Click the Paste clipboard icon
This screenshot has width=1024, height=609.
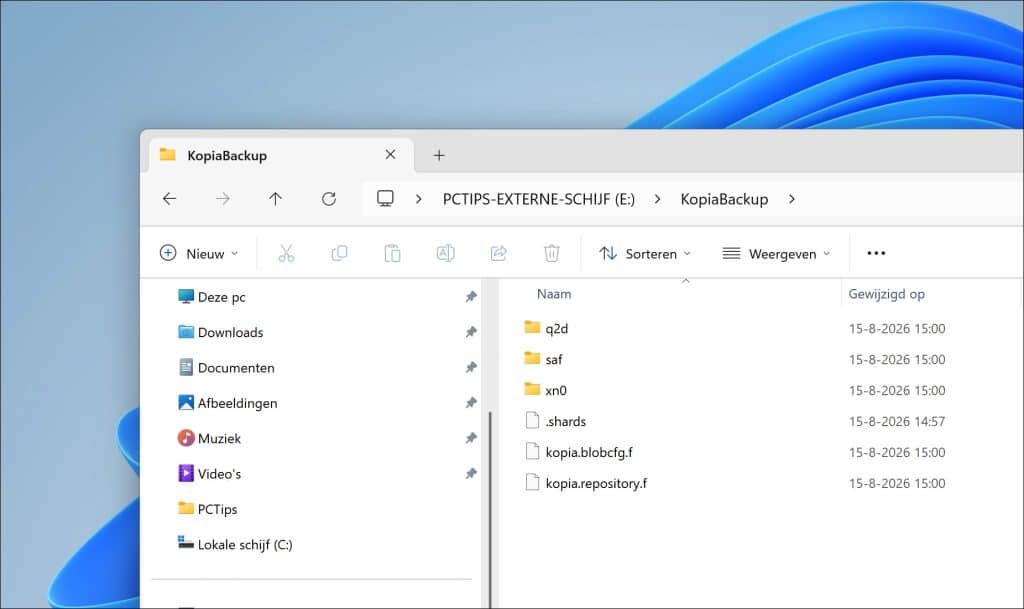click(x=392, y=253)
